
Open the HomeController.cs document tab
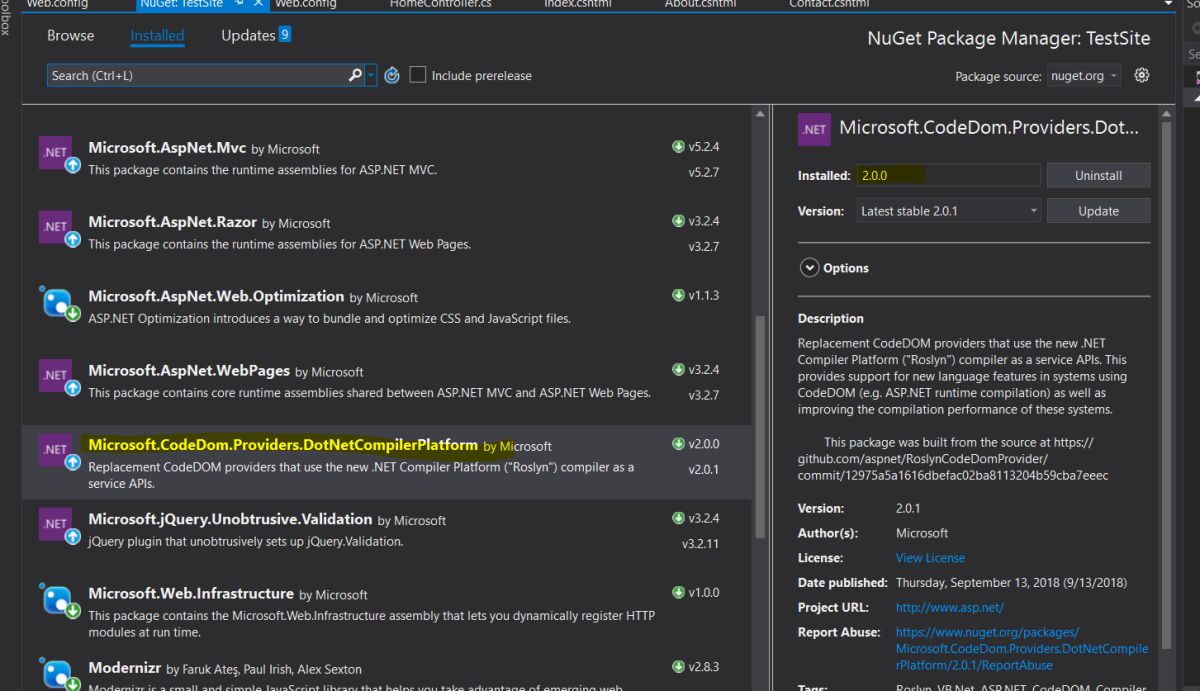pyautogui.click(x=440, y=4)
